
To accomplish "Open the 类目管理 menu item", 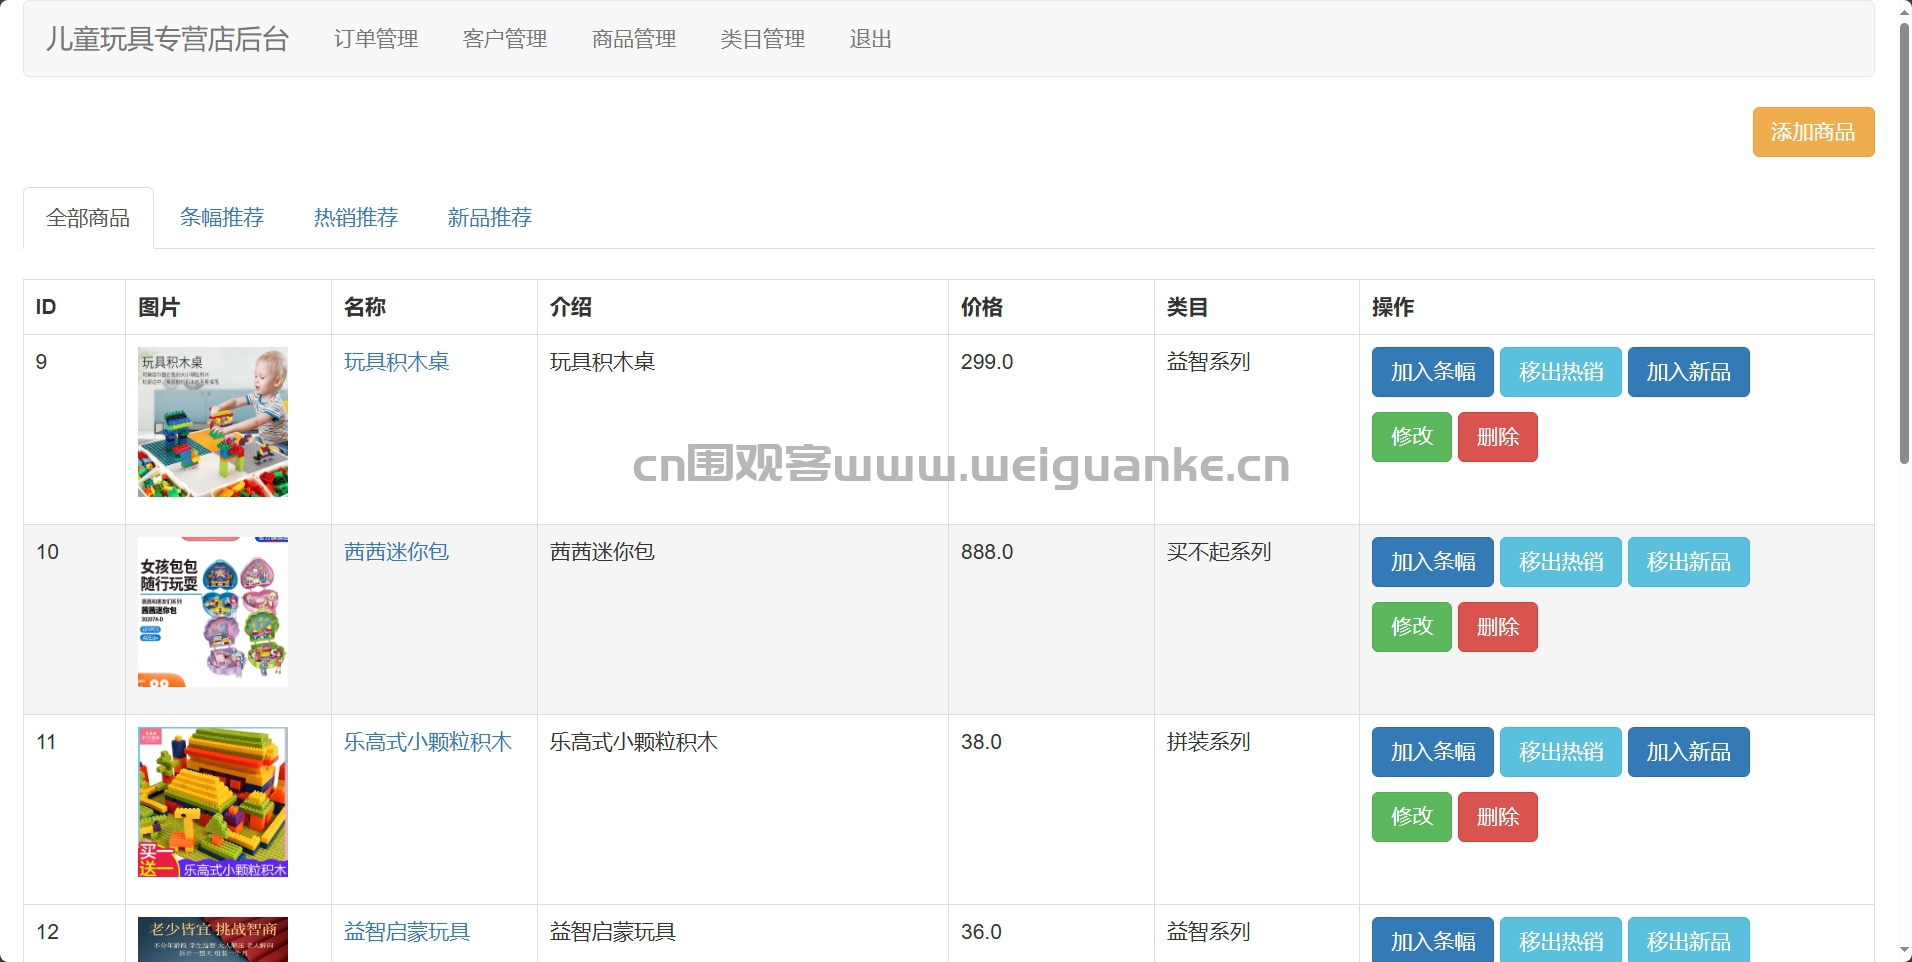I will pos(762,39).
